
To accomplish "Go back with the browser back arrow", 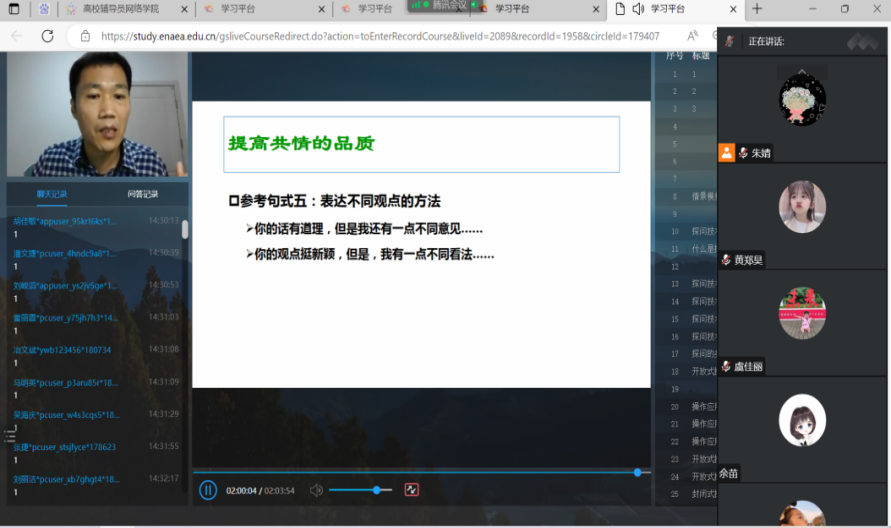I will pyautogui.click(x=17, y=36).
